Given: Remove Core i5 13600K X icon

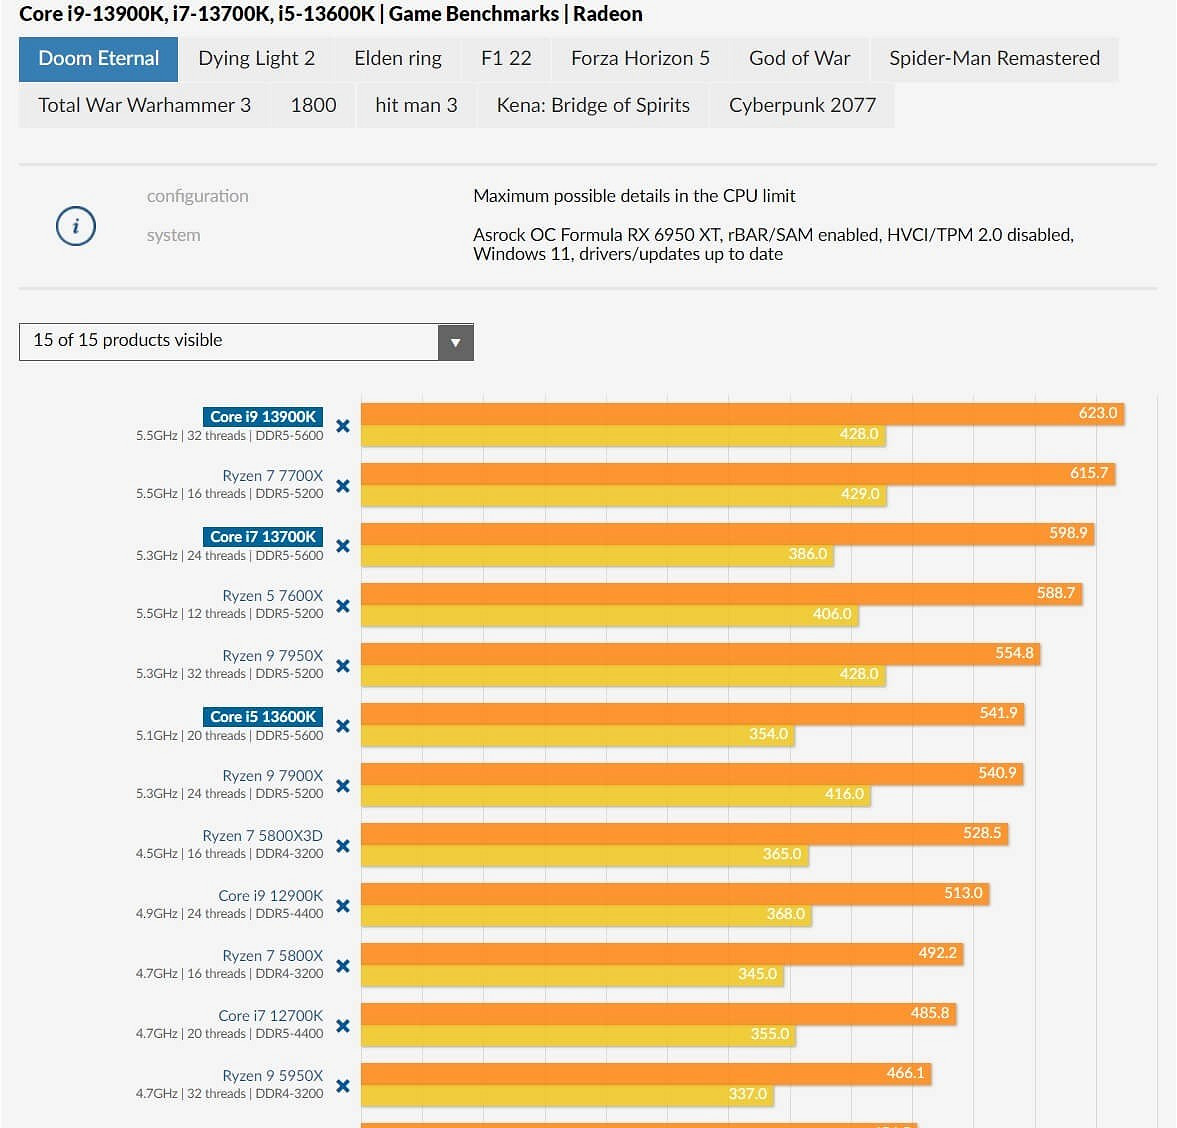Looking at the screenshot, I should tap(343, 726).
